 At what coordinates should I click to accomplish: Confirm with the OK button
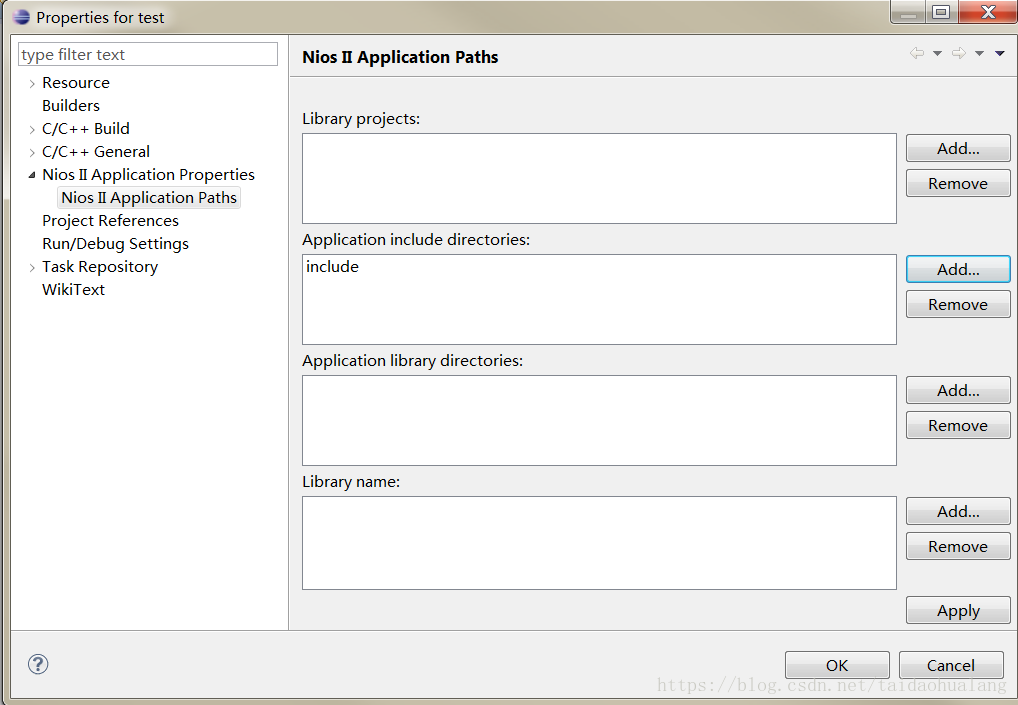837,665
